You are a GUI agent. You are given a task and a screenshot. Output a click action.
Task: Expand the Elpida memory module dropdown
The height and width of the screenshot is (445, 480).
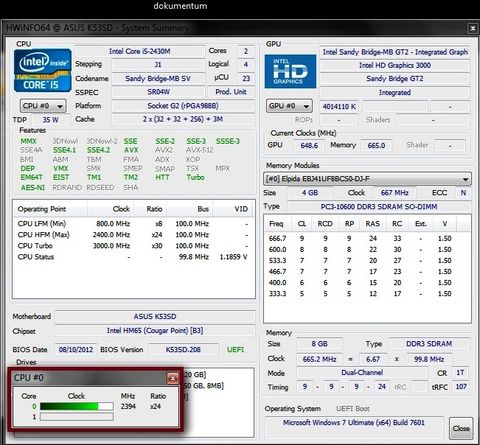click(367, 179)
